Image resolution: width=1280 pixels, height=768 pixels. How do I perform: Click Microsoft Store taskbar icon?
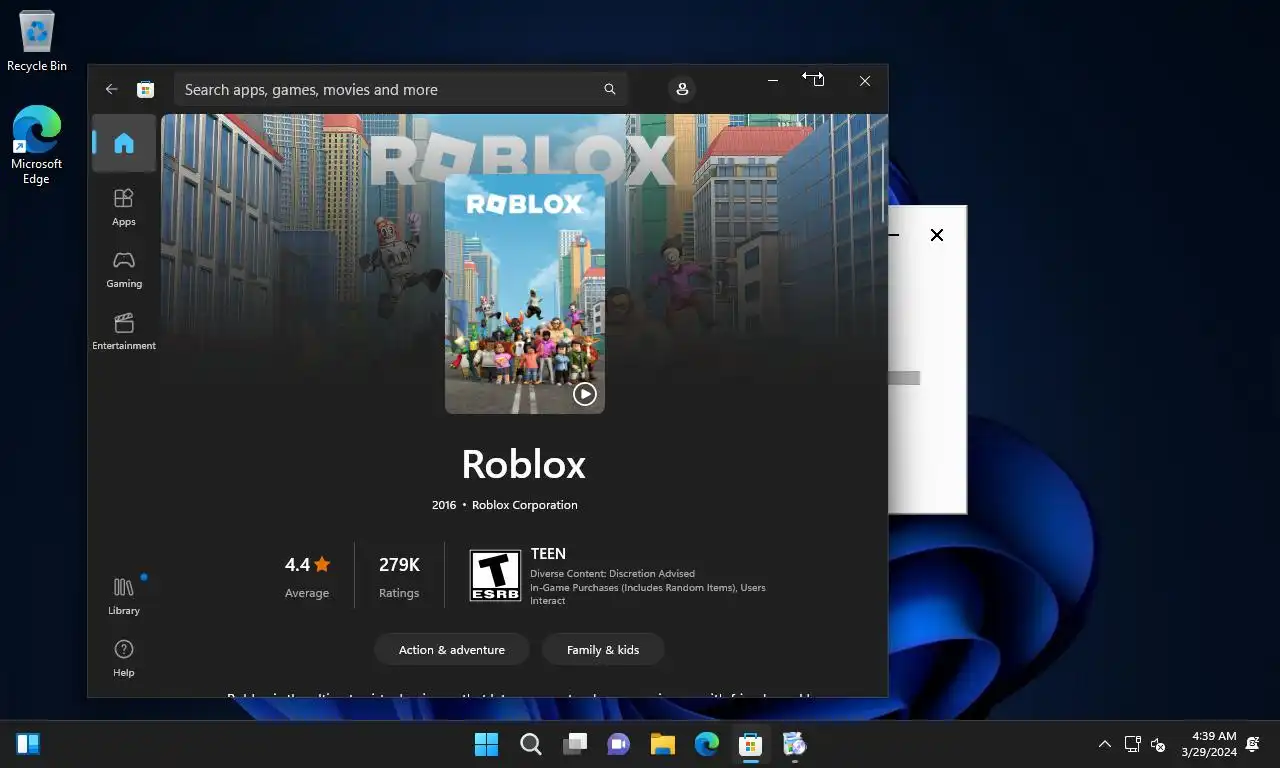coord(751,744)
